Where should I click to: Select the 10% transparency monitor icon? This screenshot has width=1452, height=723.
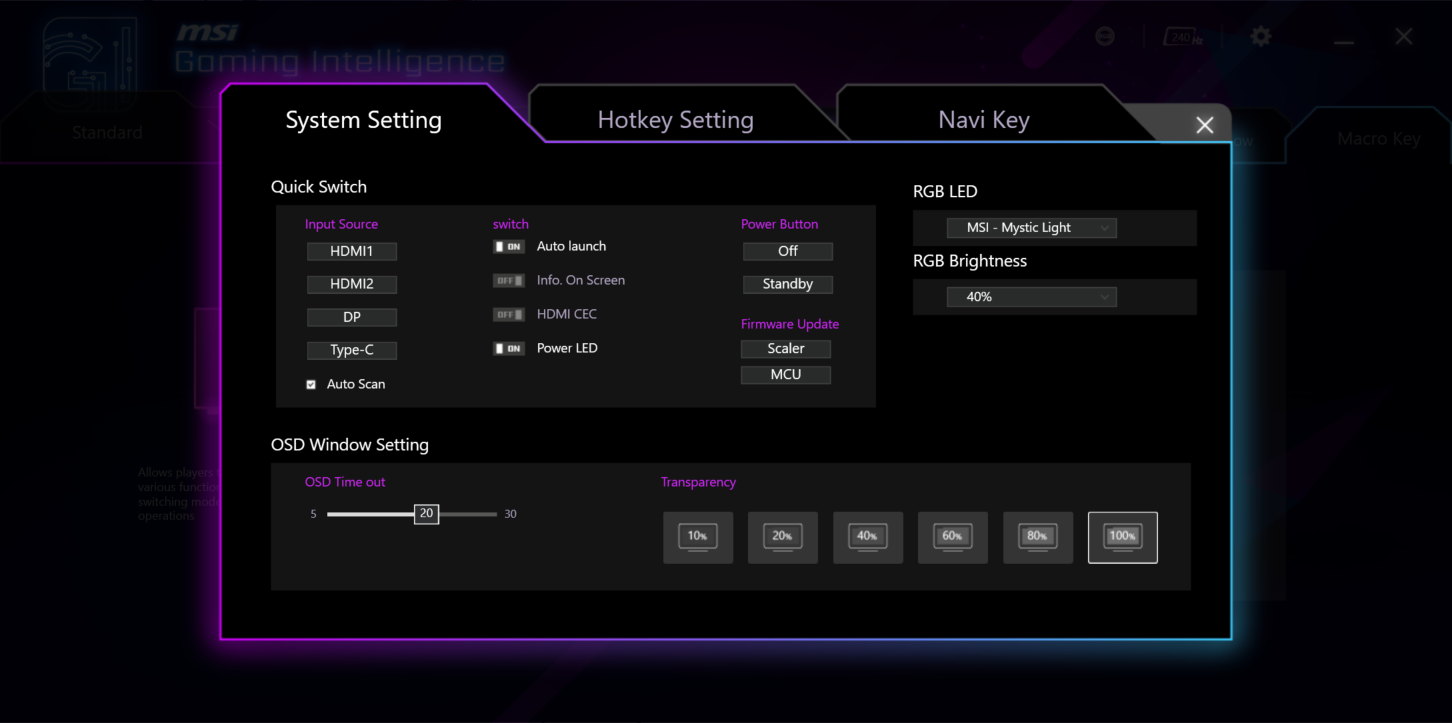[697, 537]
